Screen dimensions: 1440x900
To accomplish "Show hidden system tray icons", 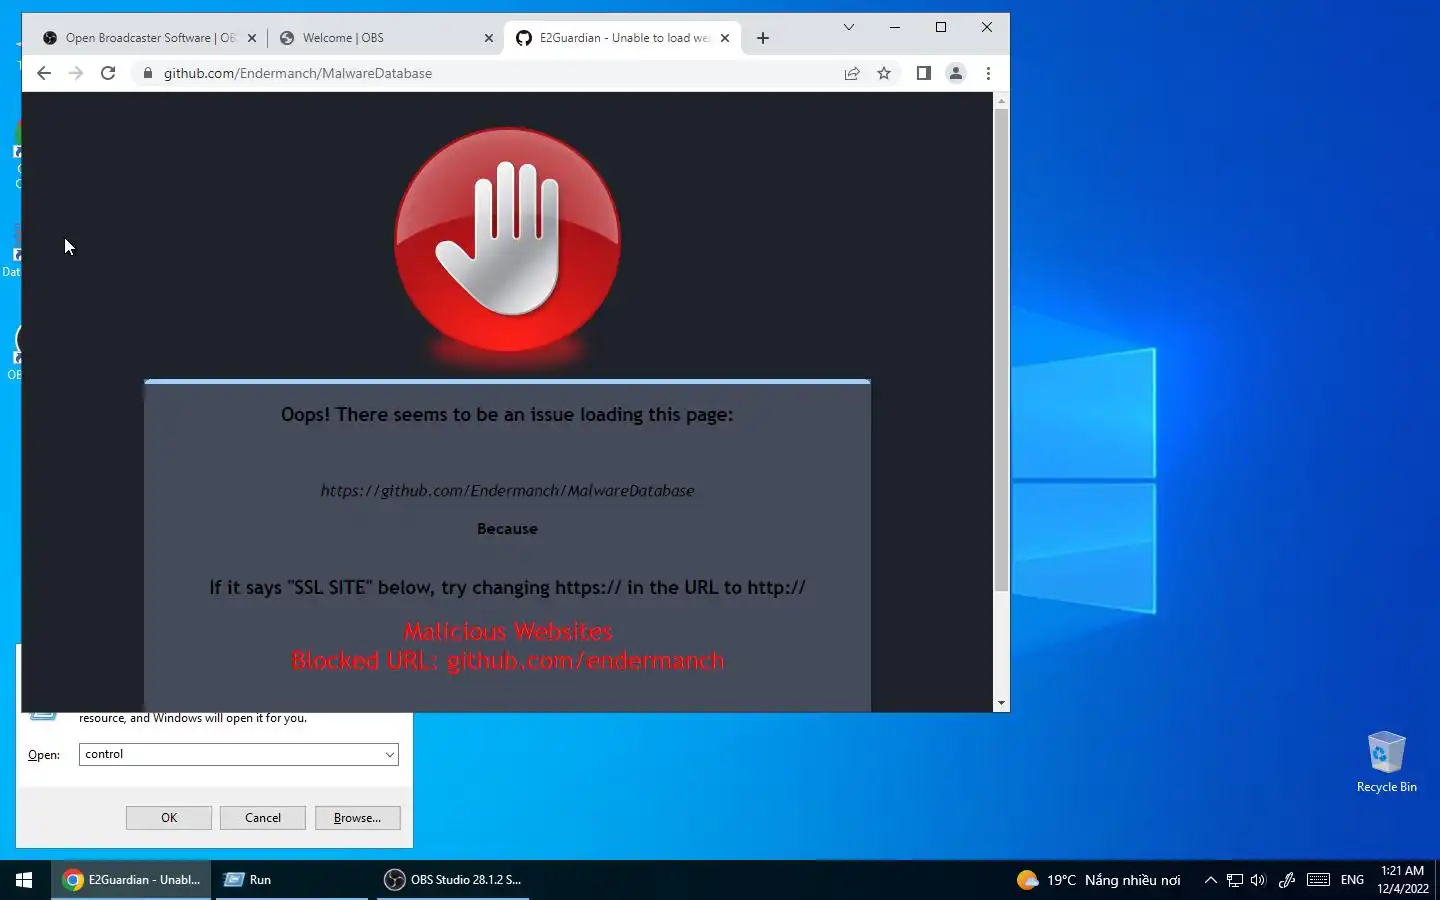I will coord(1210,880).
